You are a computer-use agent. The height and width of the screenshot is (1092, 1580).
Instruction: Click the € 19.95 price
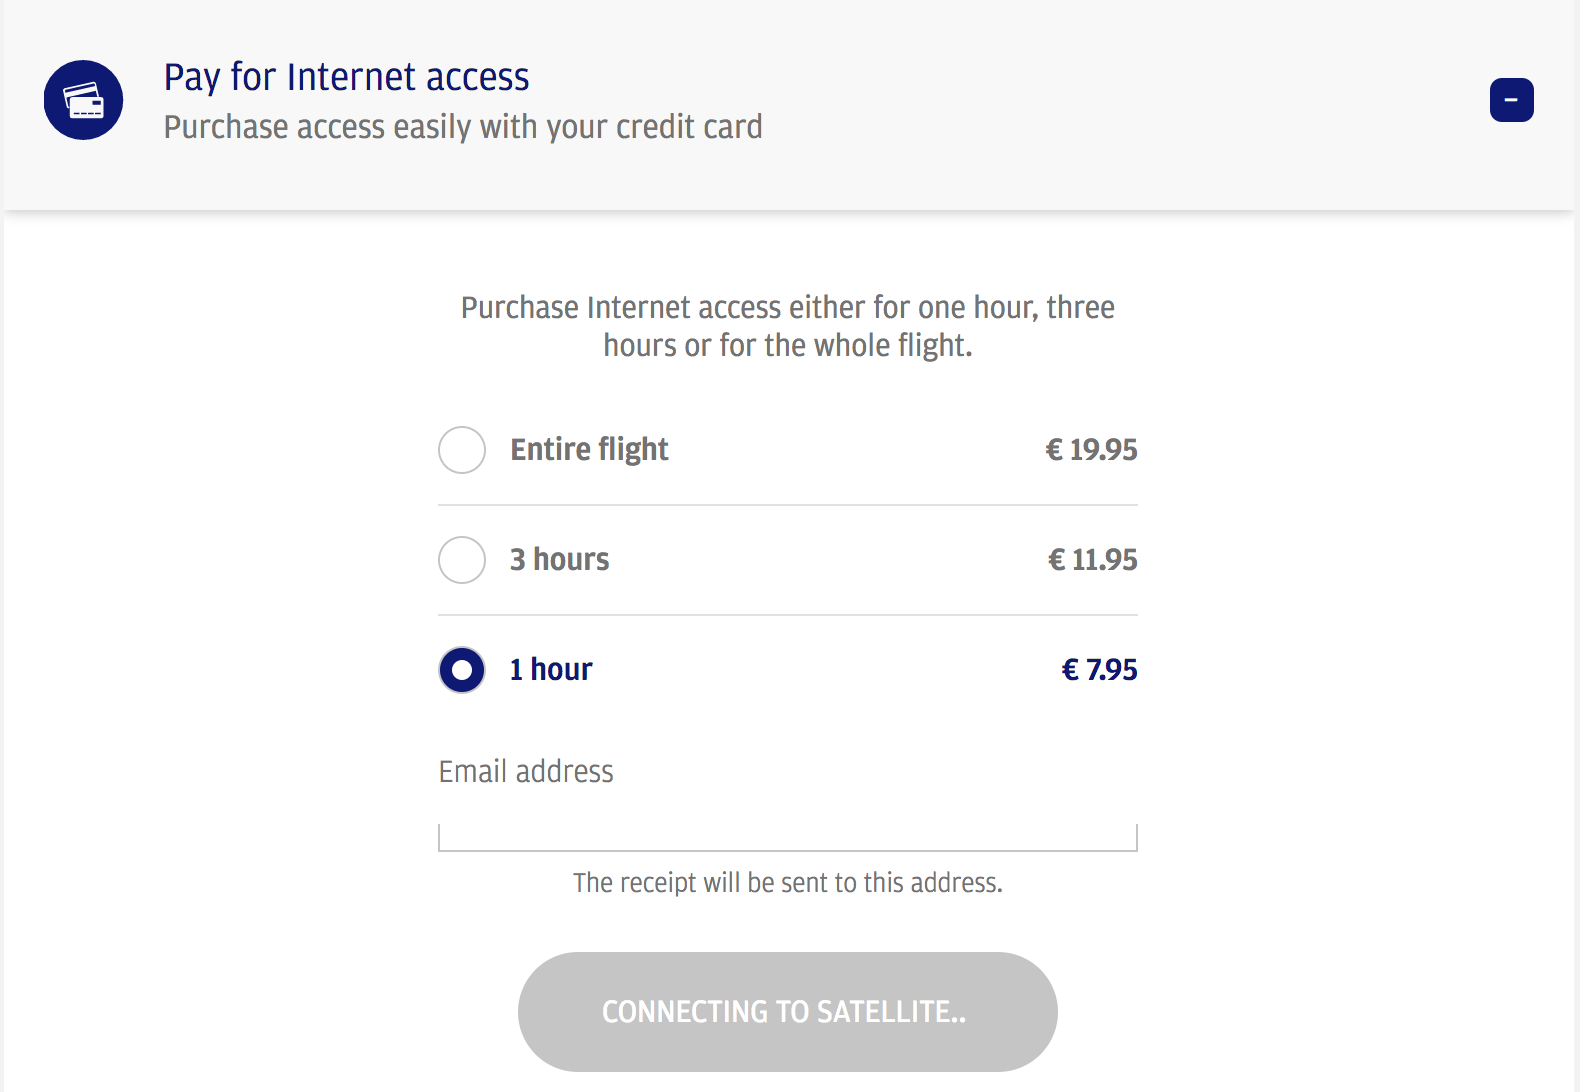[x=1091, y=450]
